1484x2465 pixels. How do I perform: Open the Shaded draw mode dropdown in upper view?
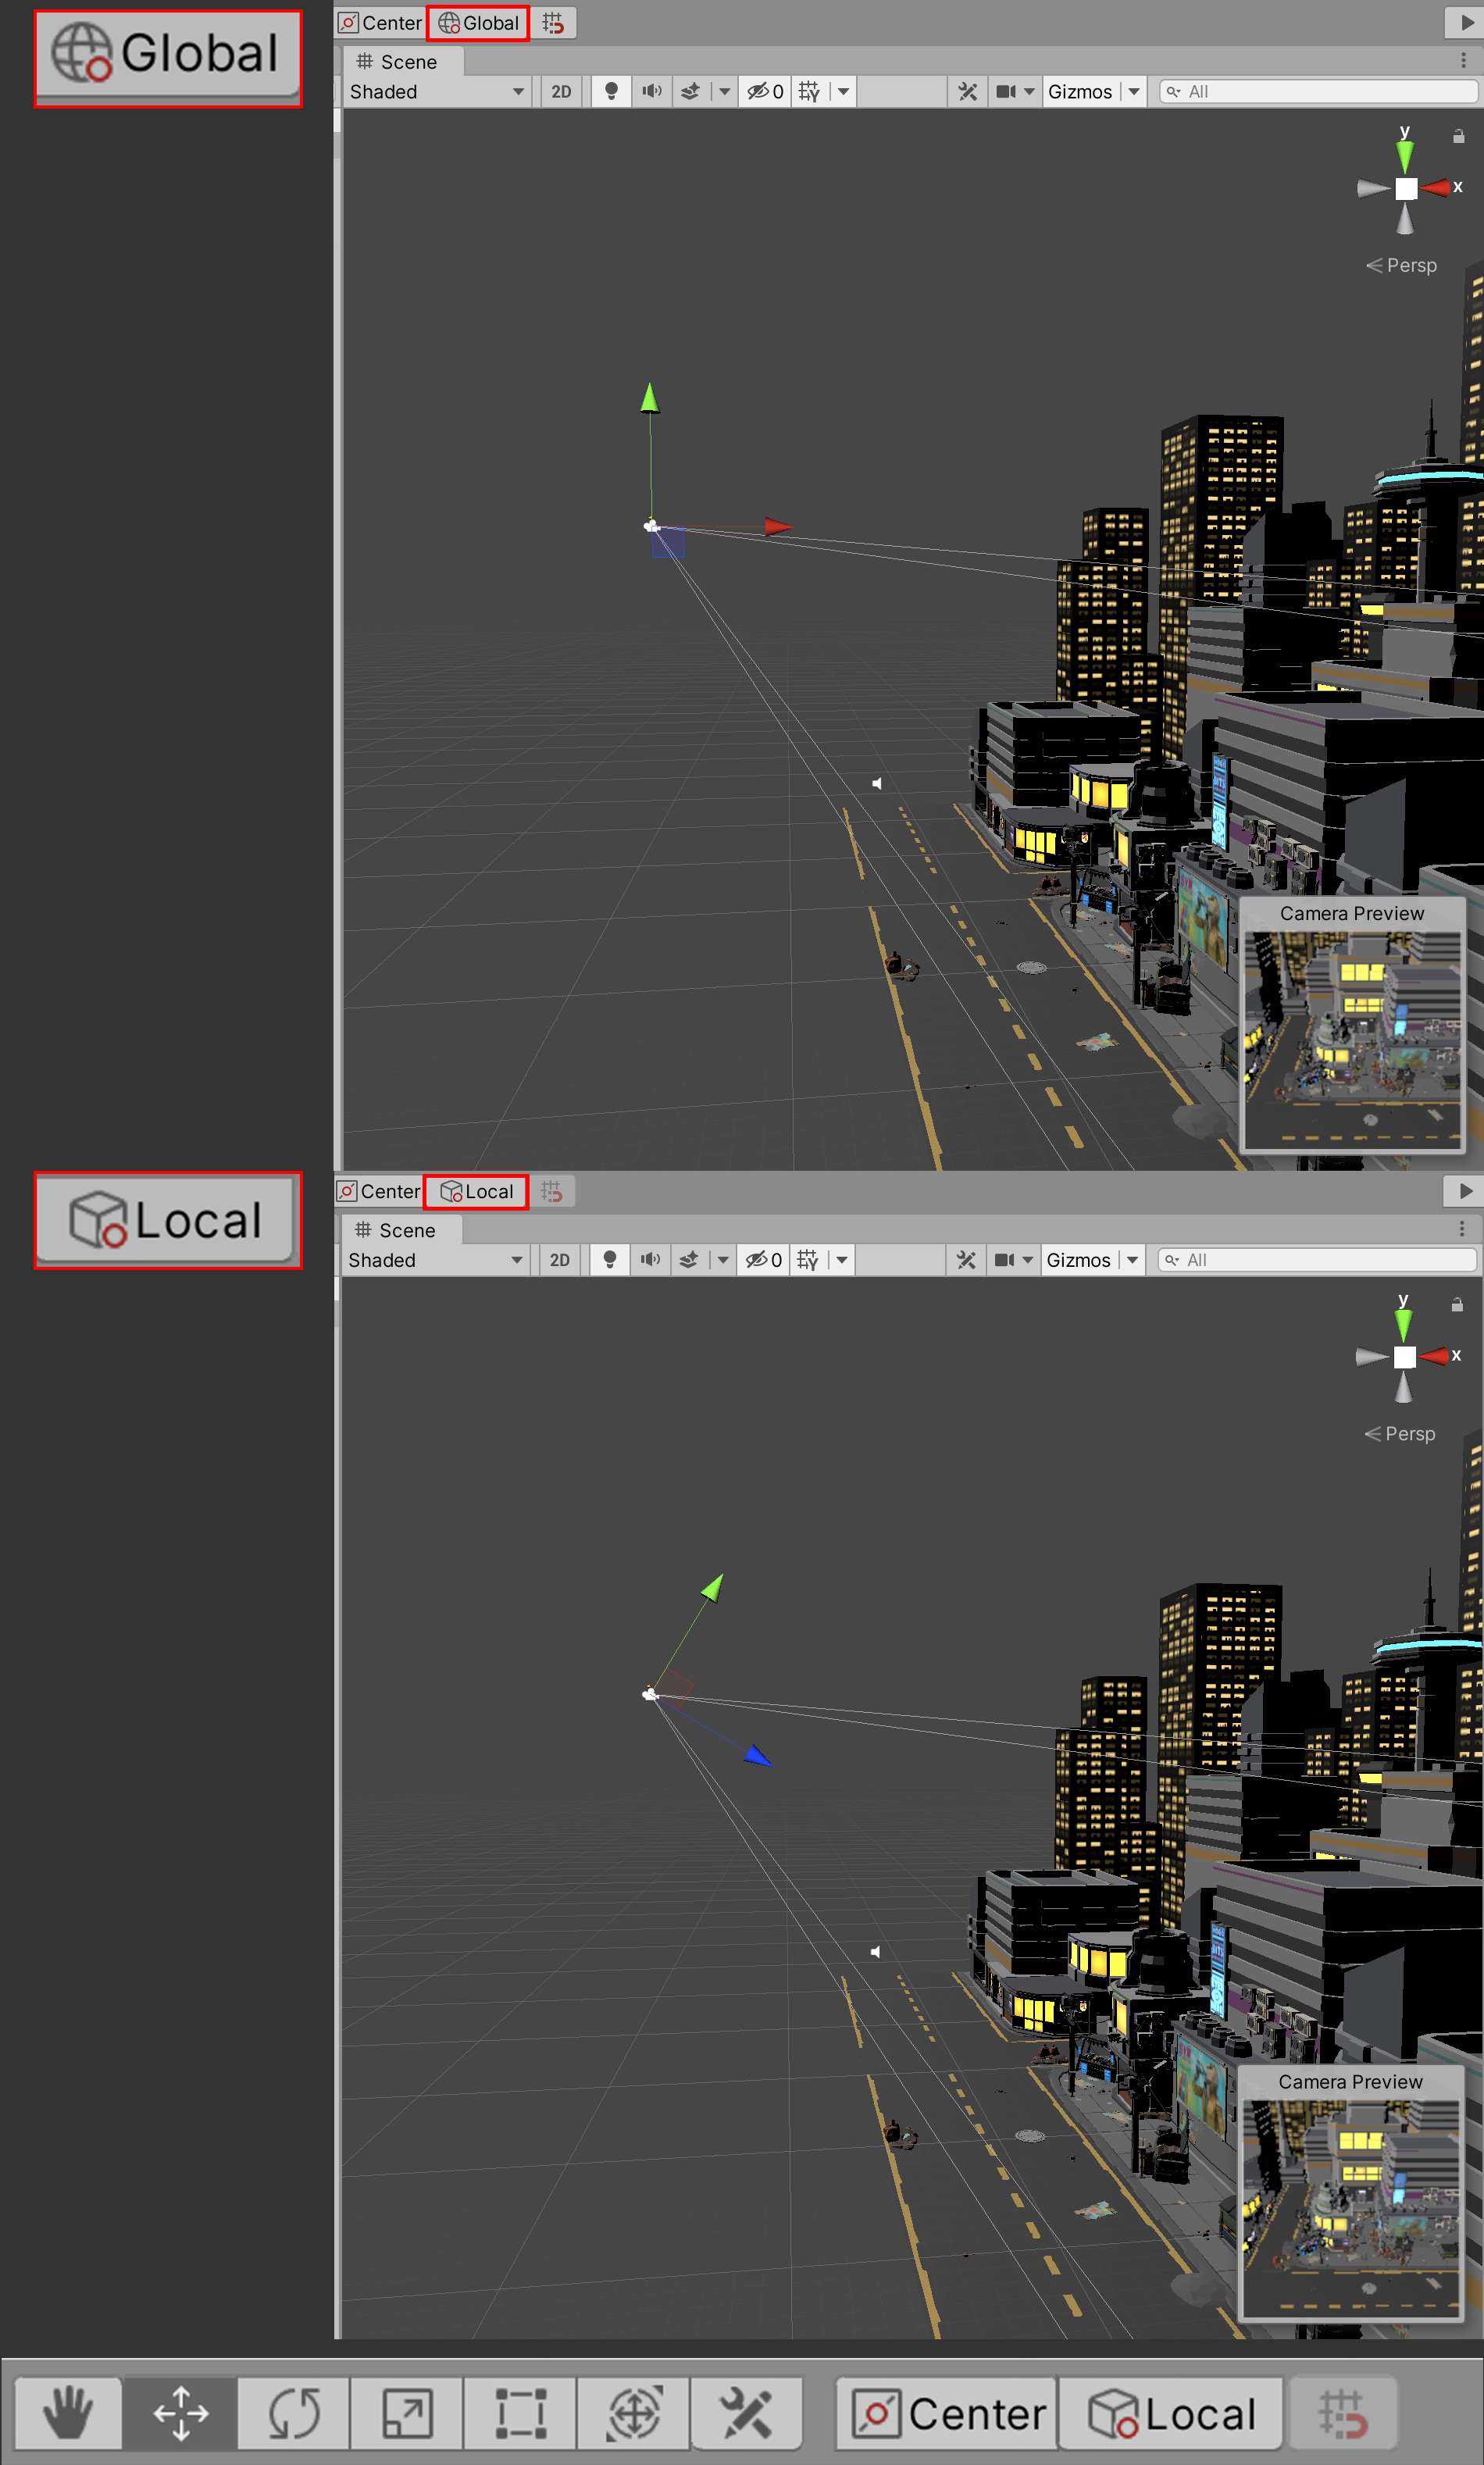pyautogui.click(x=436, y=92)
